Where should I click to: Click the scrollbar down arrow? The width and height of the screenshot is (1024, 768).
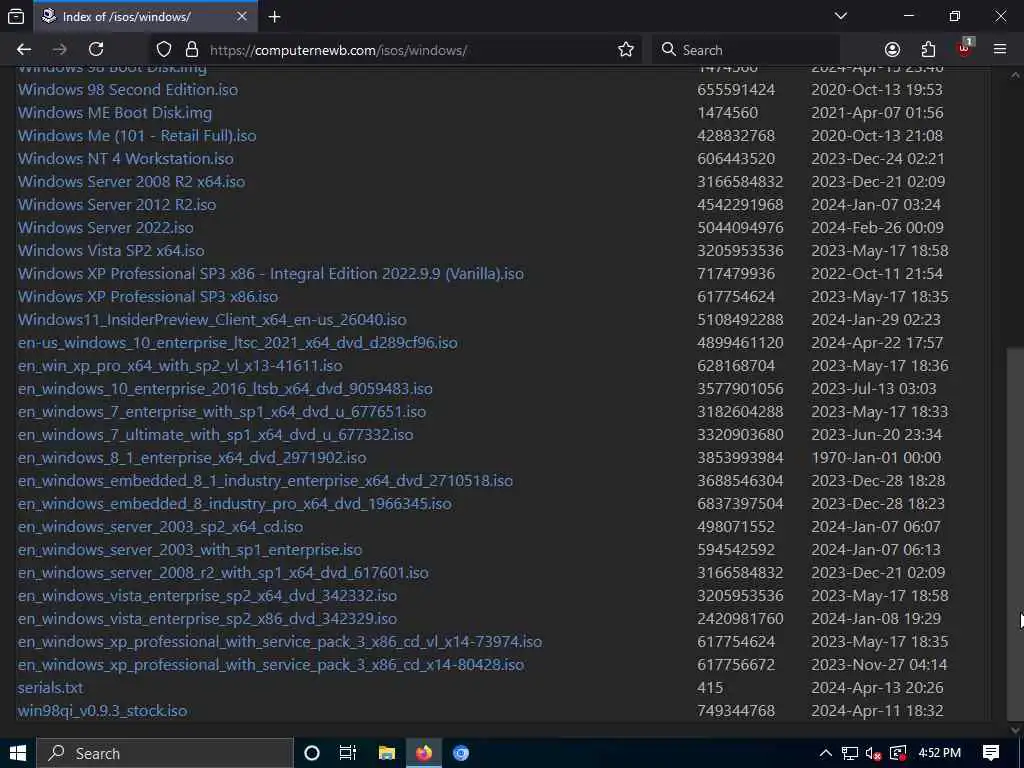[x=1016, y=729]
